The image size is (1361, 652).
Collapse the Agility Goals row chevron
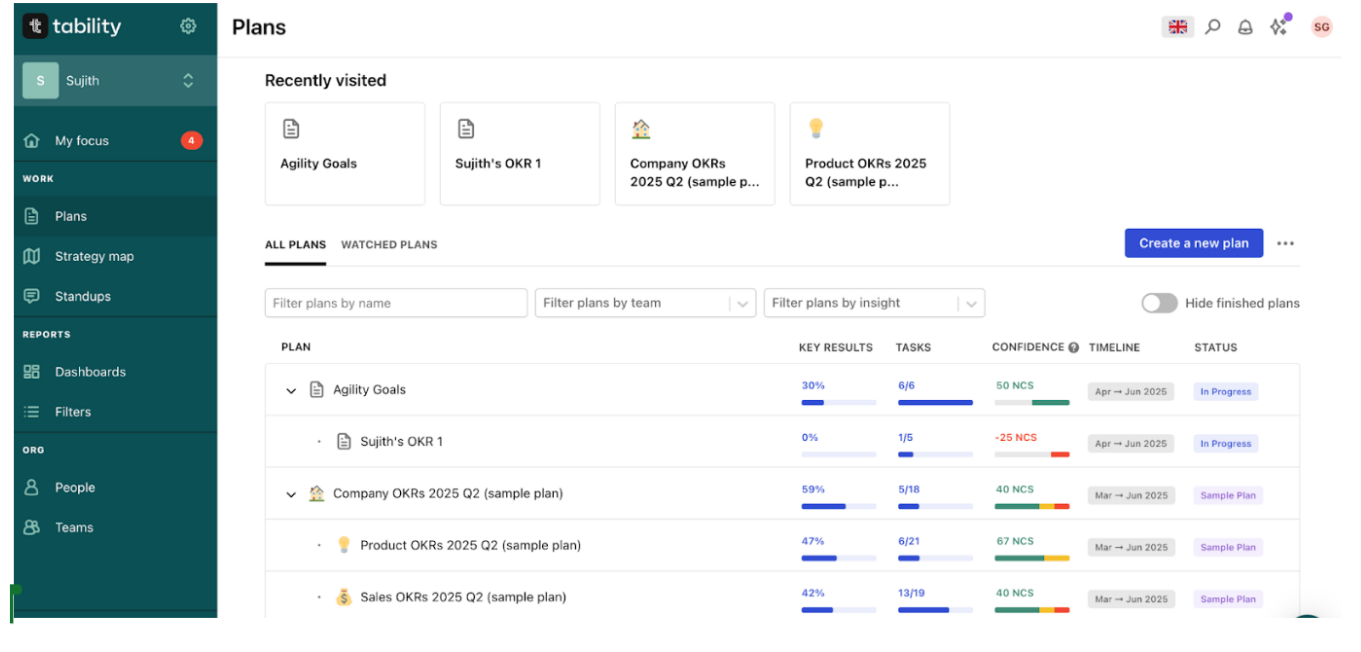pyautogui.click(x=291, y=391)
